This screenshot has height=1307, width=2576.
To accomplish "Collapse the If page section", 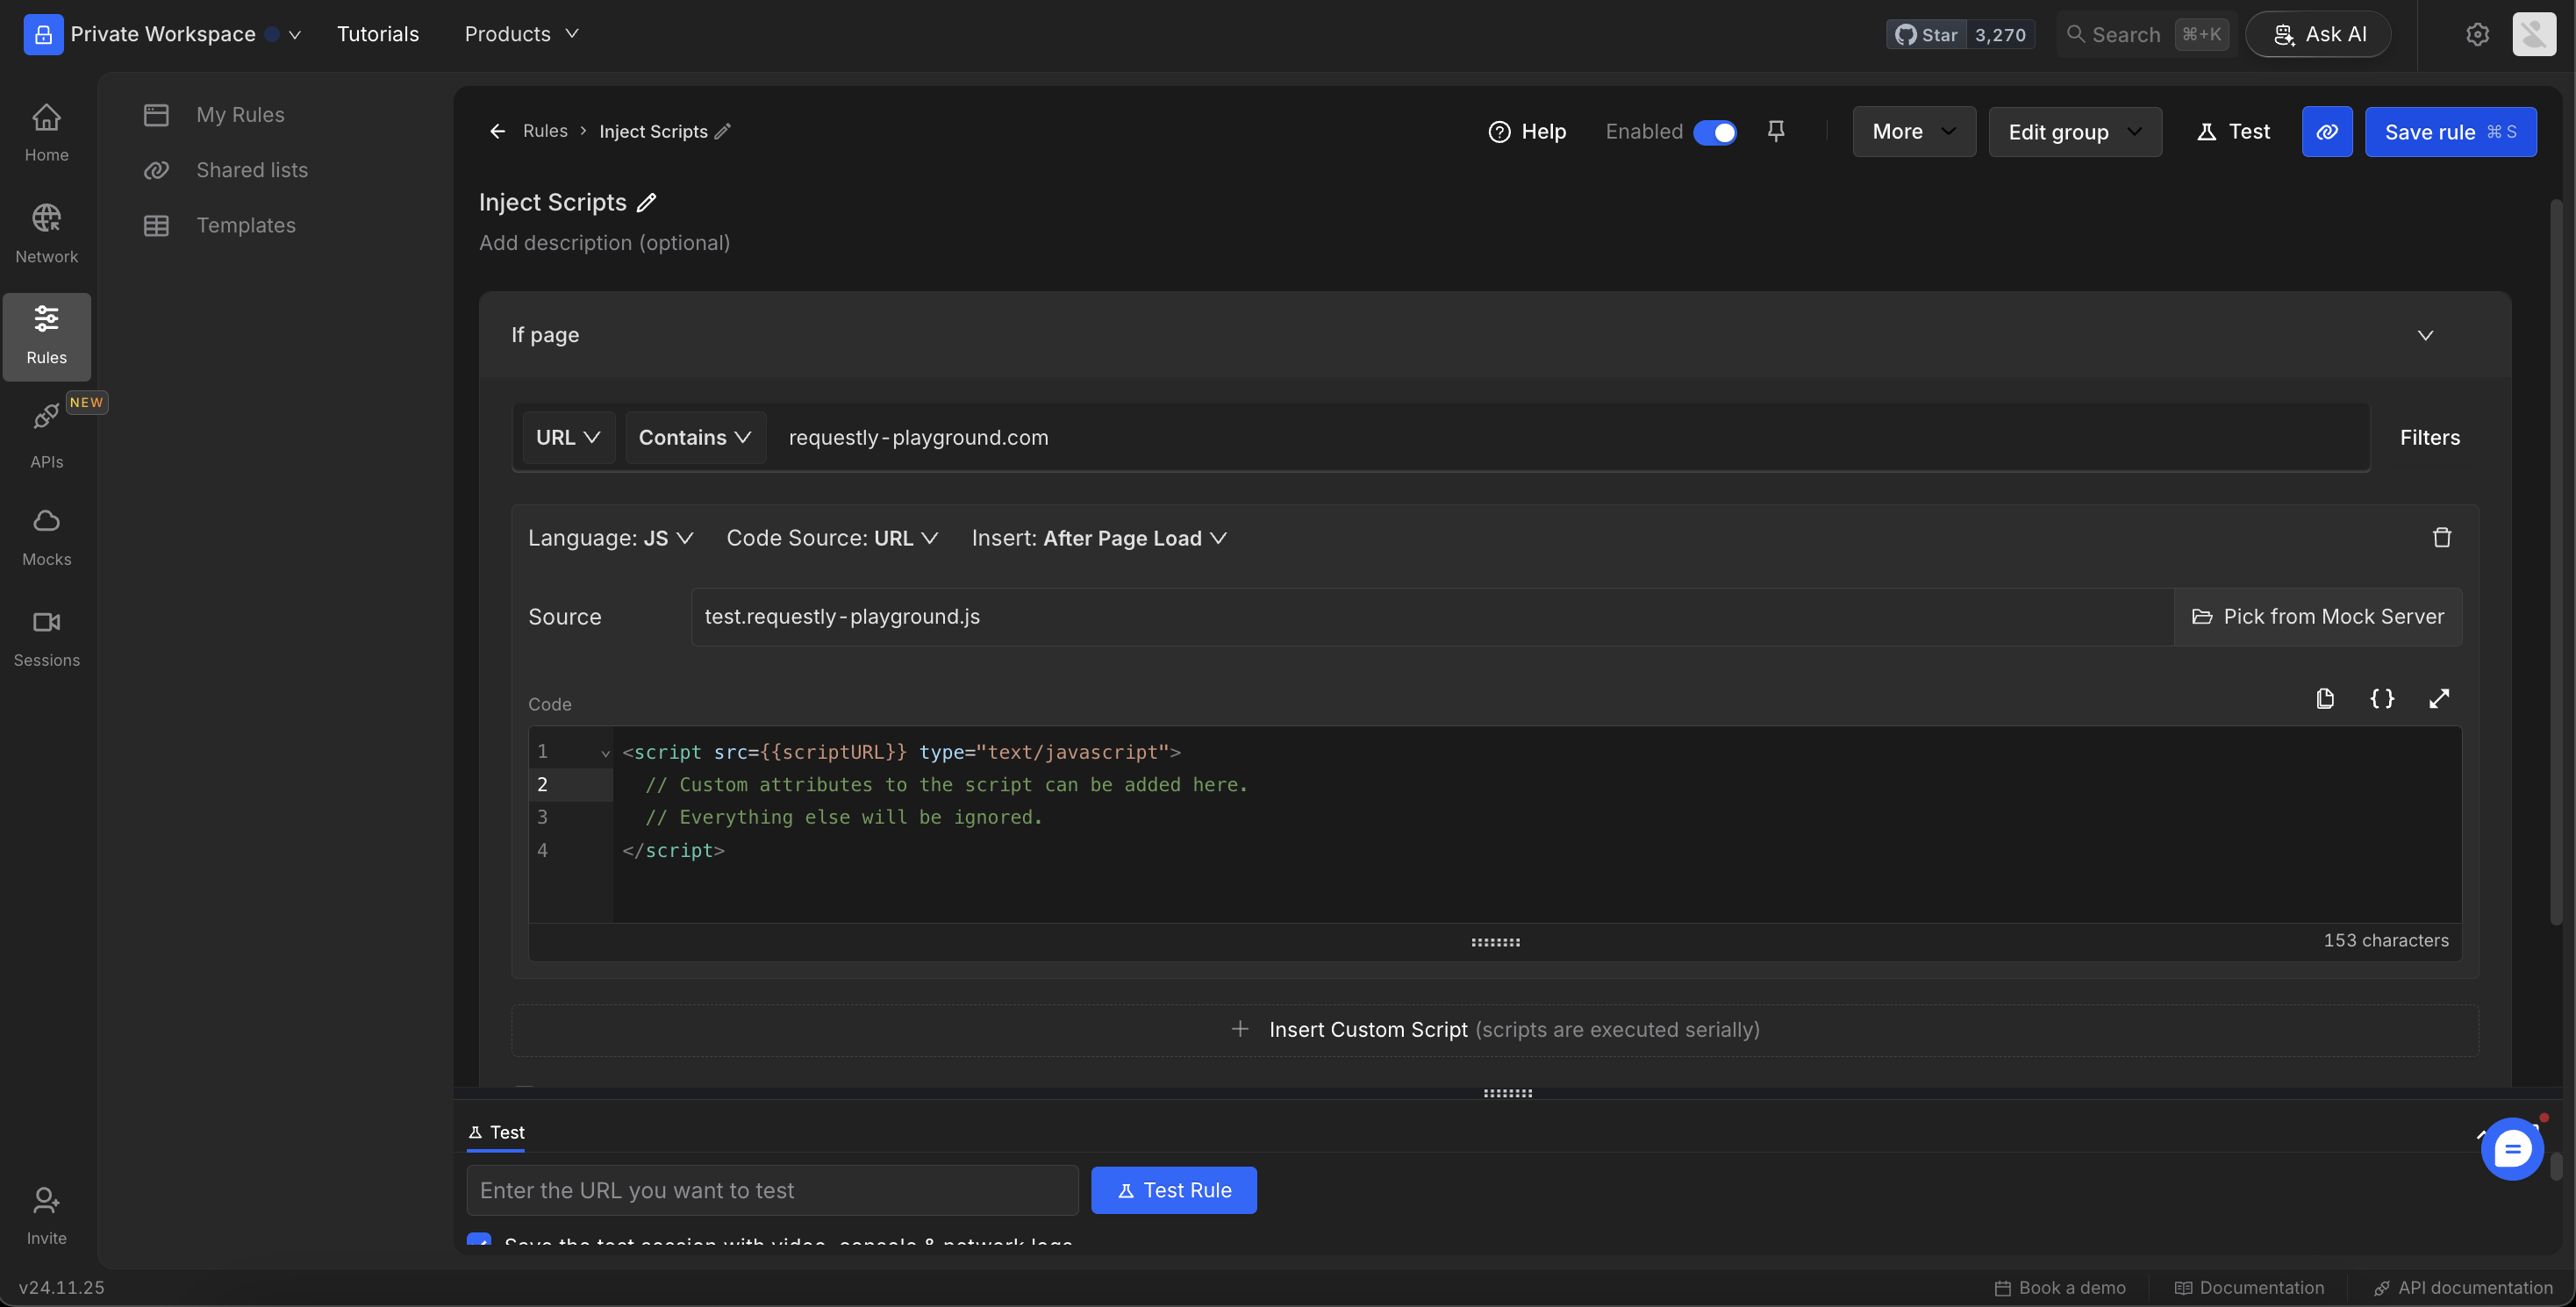I will 2425,335.
